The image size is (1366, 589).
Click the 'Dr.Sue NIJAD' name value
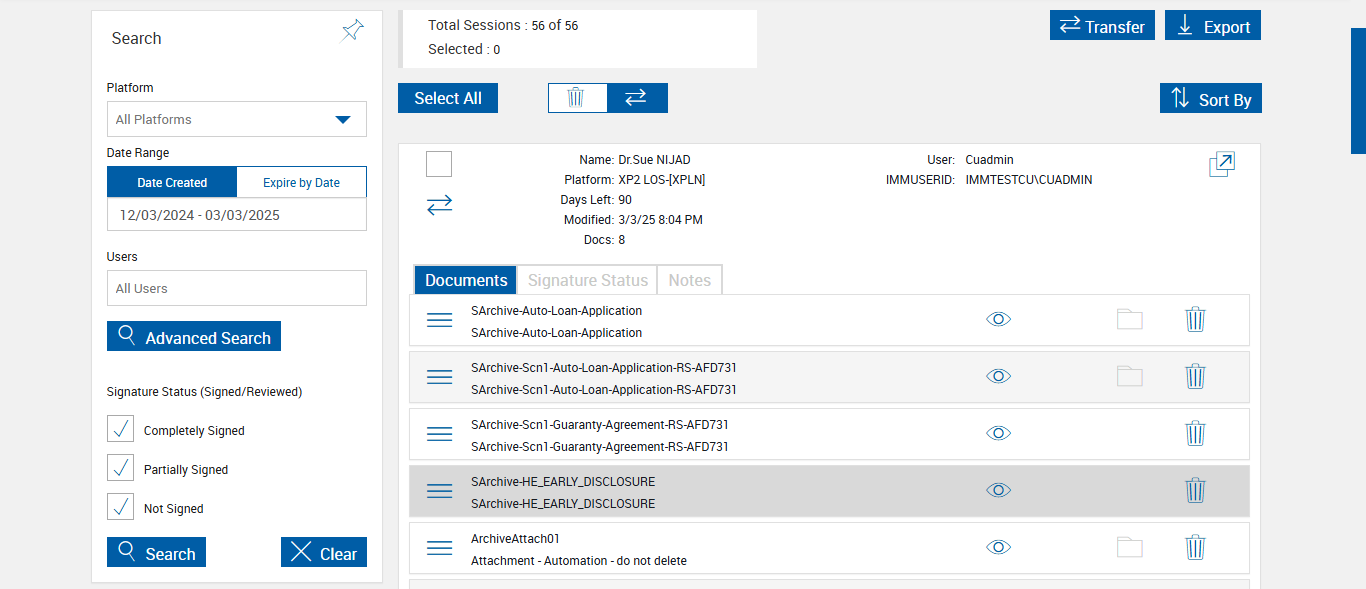tap(654, 160)
